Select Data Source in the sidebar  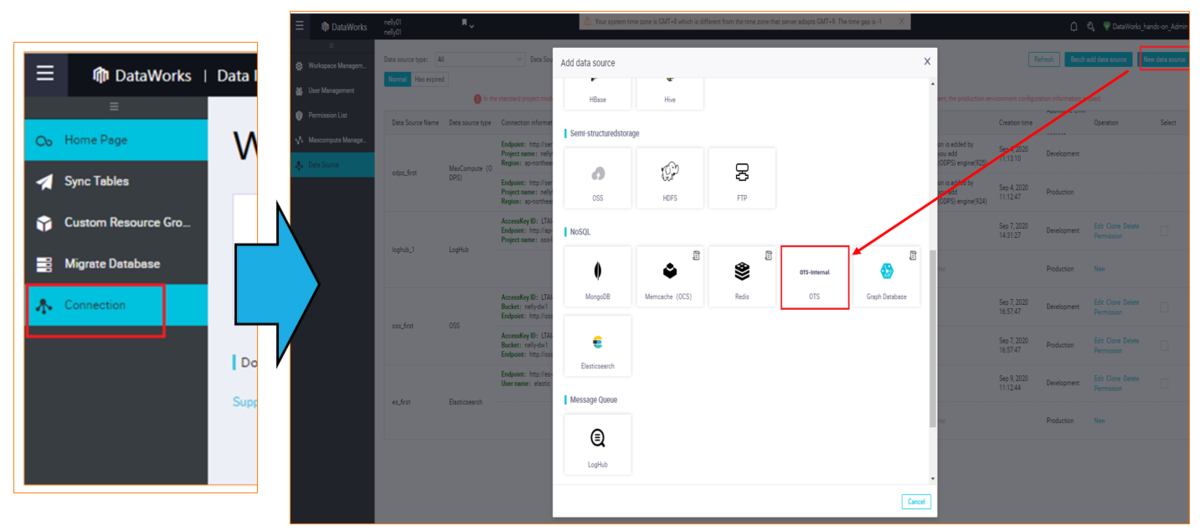click(332, 165)
